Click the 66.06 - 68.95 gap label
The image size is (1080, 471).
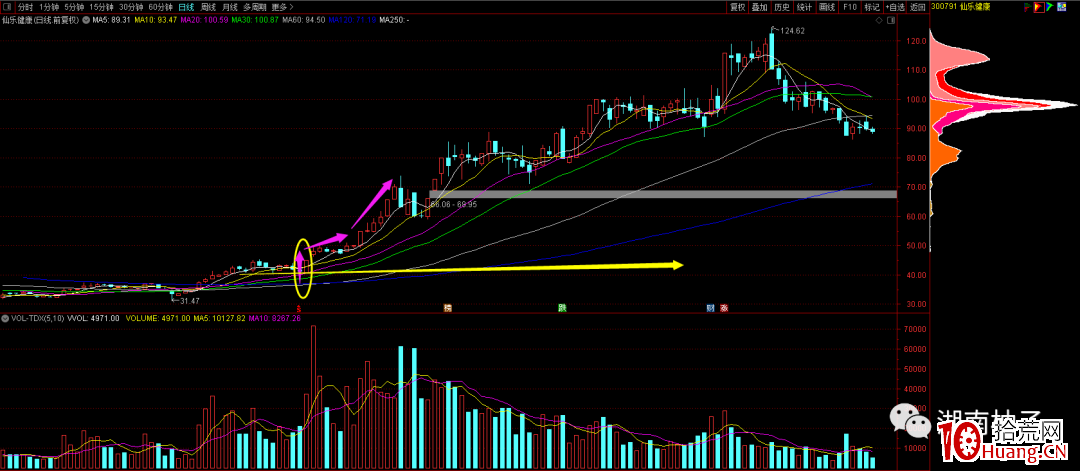(455, 205)
